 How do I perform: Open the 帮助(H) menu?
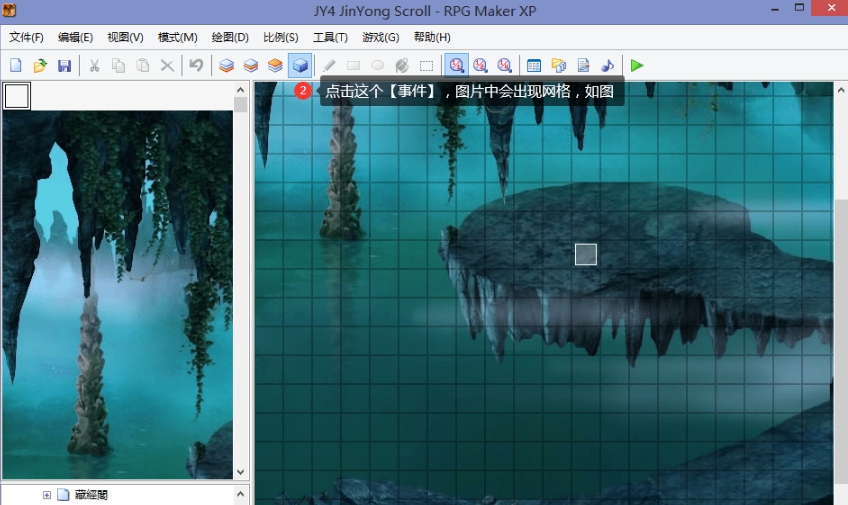click(432, 37)
